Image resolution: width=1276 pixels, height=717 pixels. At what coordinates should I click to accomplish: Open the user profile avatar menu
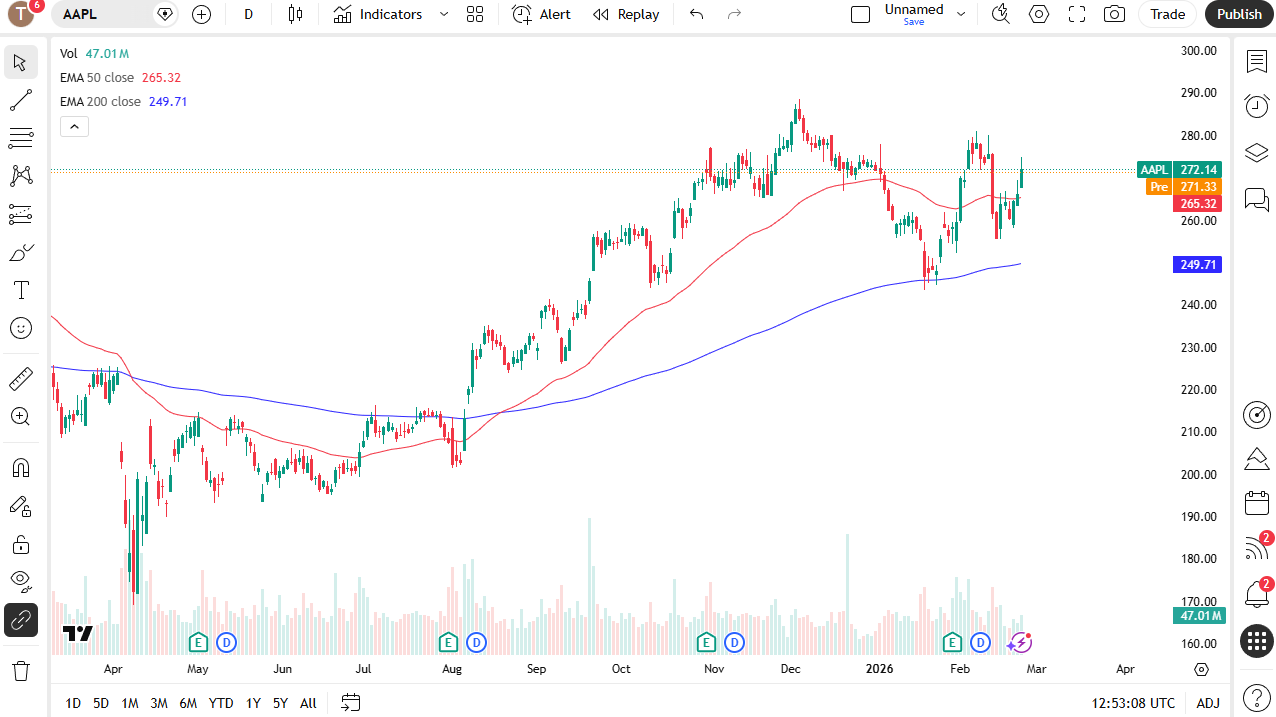(x=22, y=14)
